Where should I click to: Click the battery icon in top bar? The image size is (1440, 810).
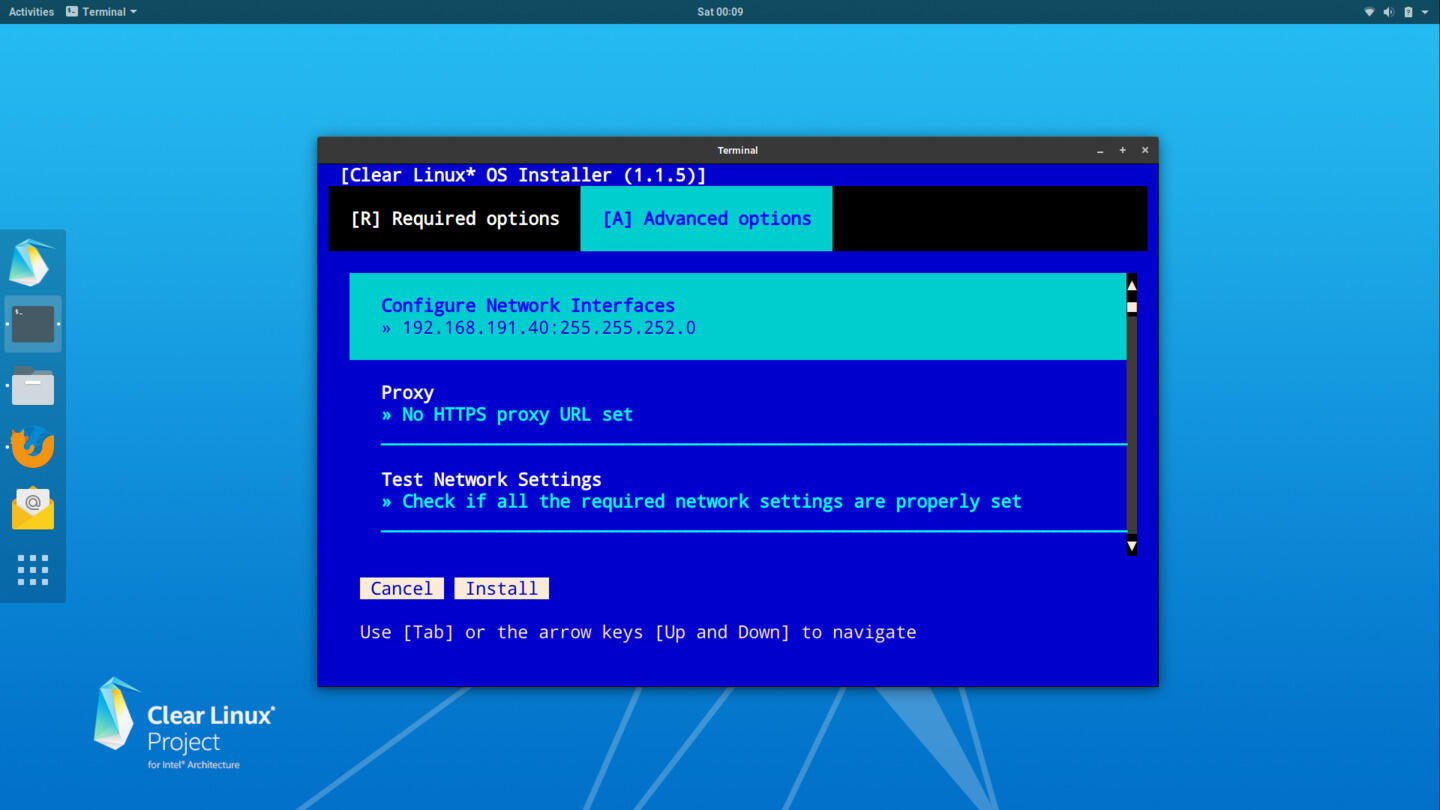1408,12
